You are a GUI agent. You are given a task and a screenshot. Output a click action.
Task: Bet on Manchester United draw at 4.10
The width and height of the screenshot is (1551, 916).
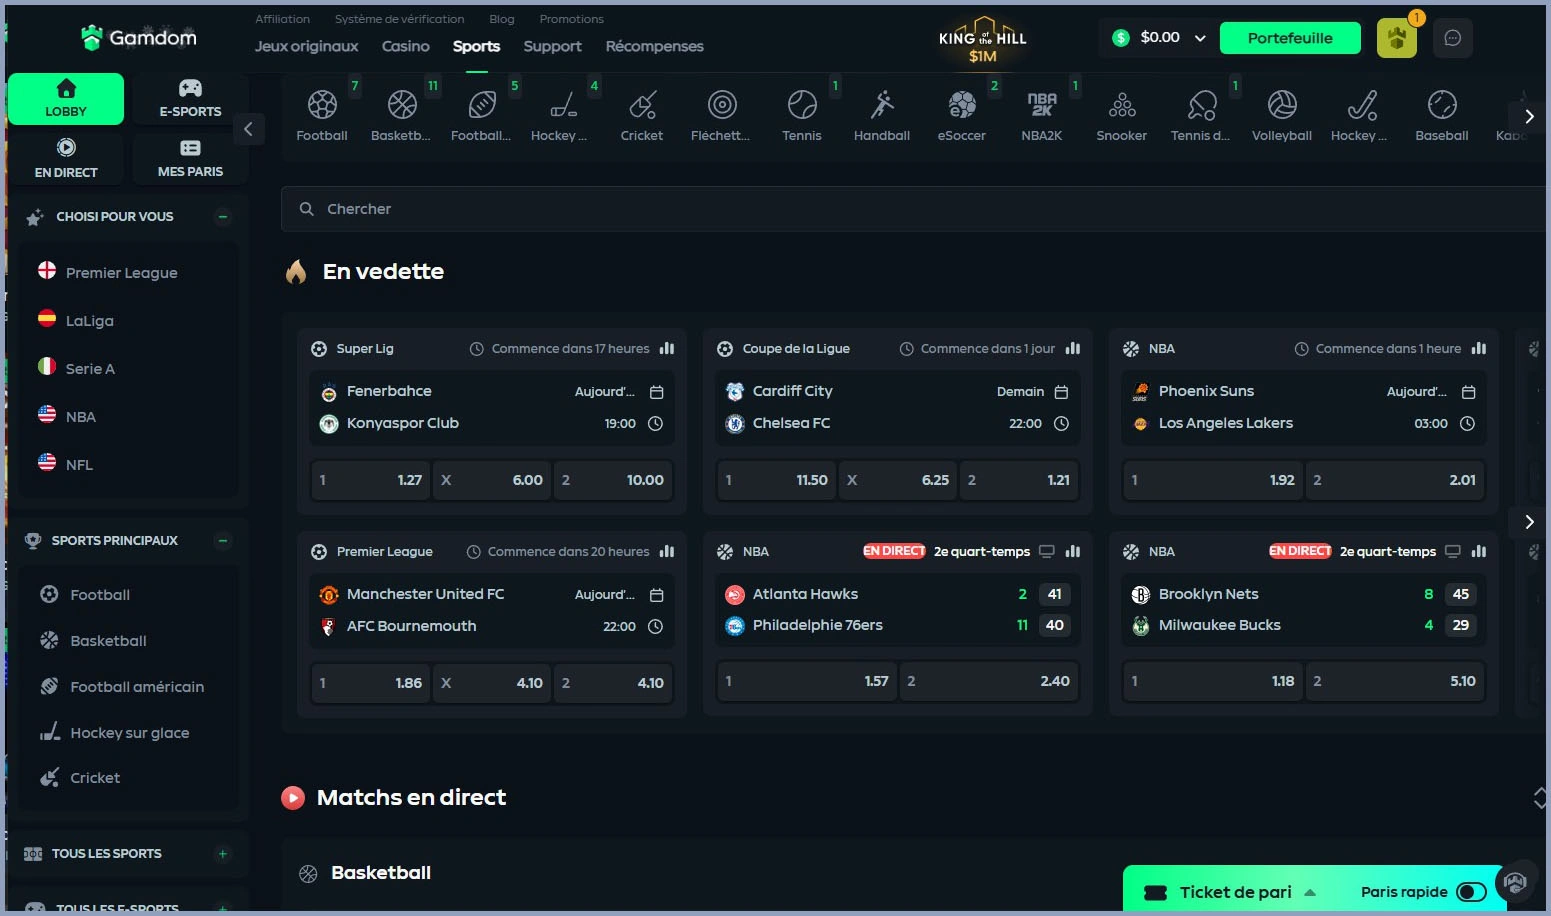point(492,683)
